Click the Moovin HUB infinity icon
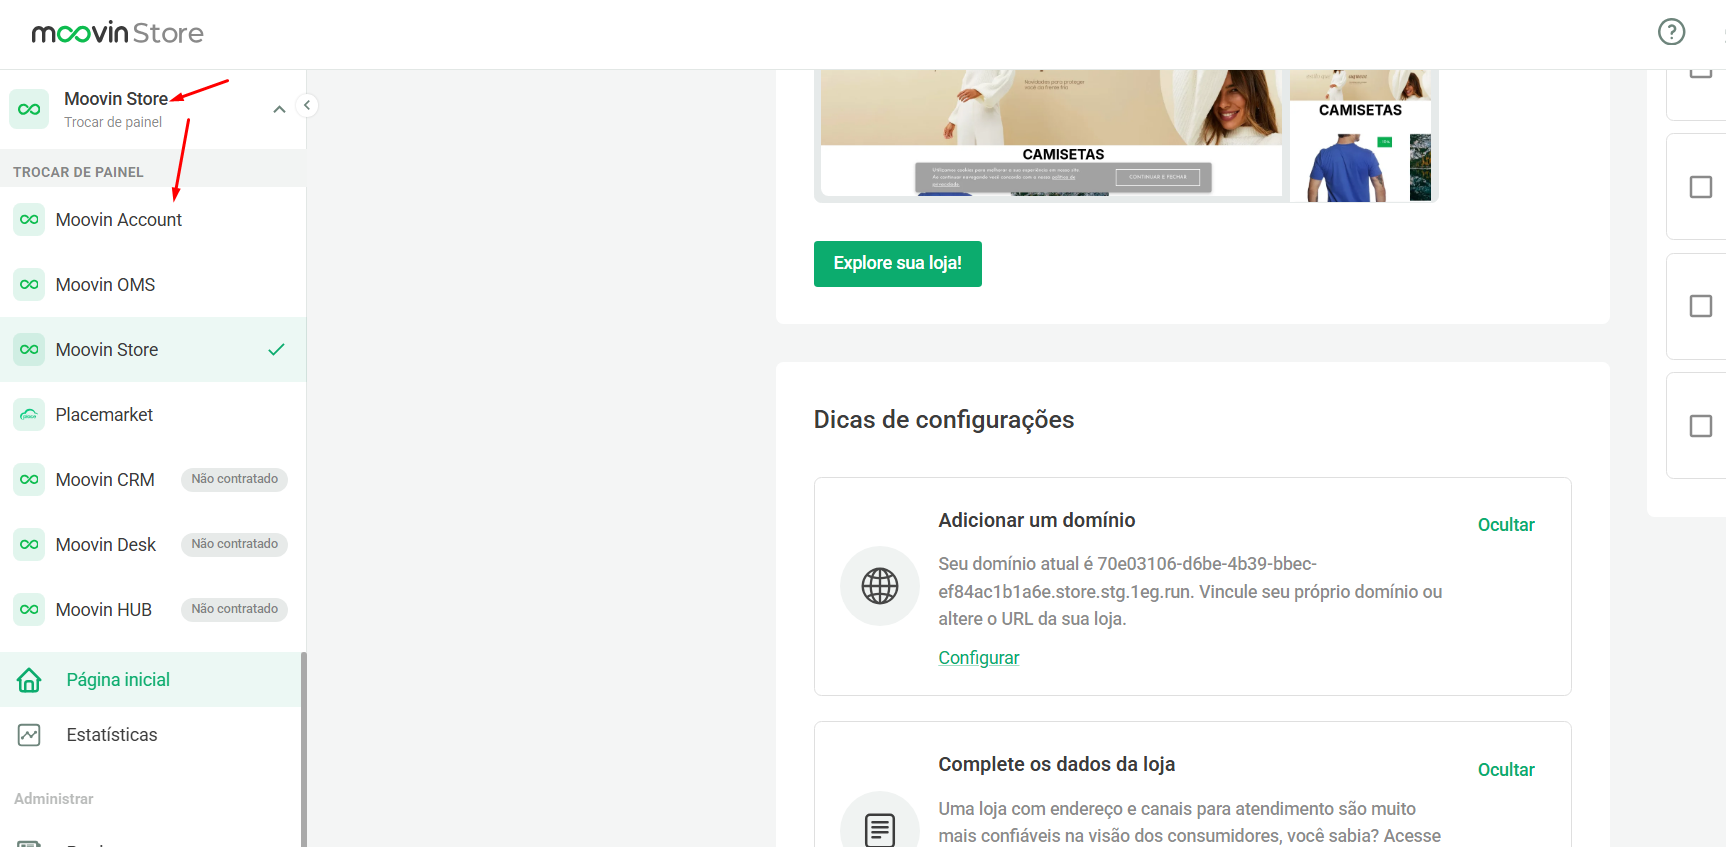This screenshot has height=847, width=1726. 29,609
